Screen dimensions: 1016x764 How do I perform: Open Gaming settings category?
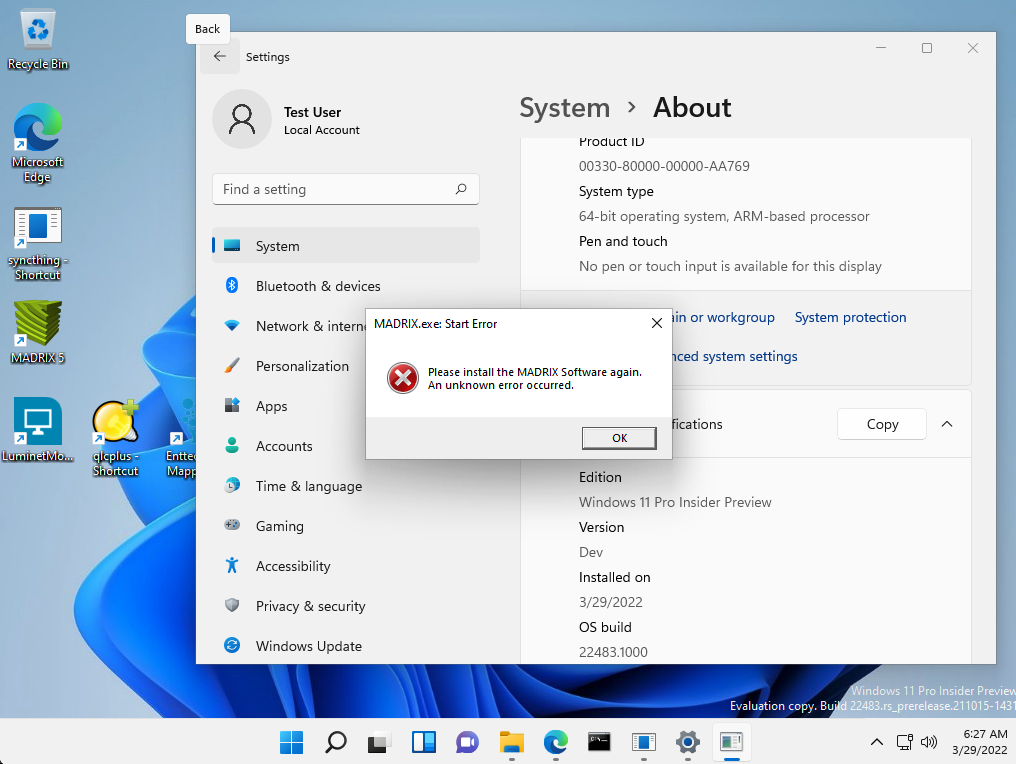click(345, 526)
